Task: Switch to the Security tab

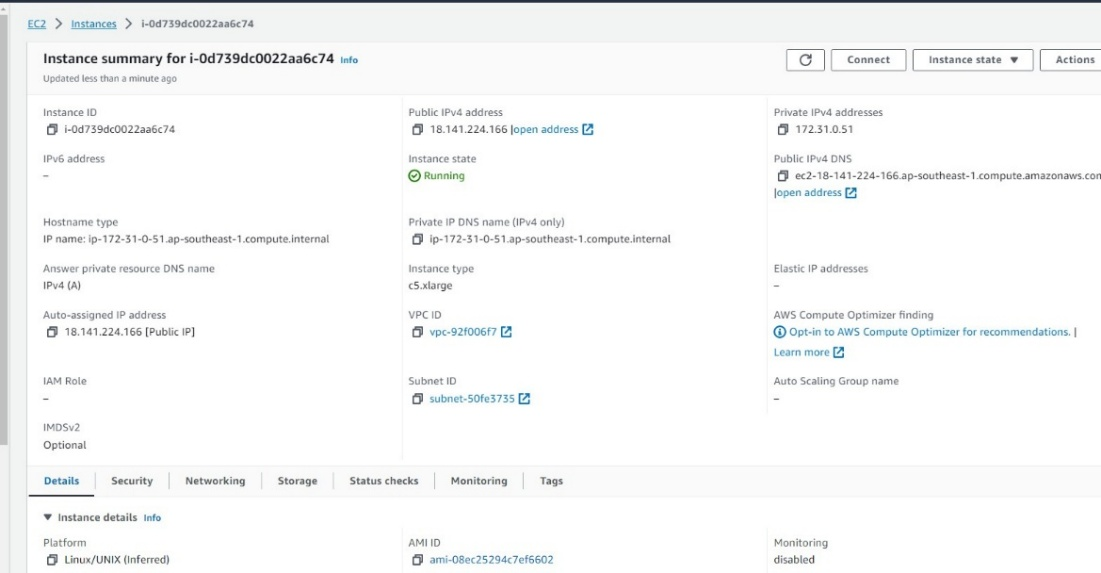Action: coord(132,481)
